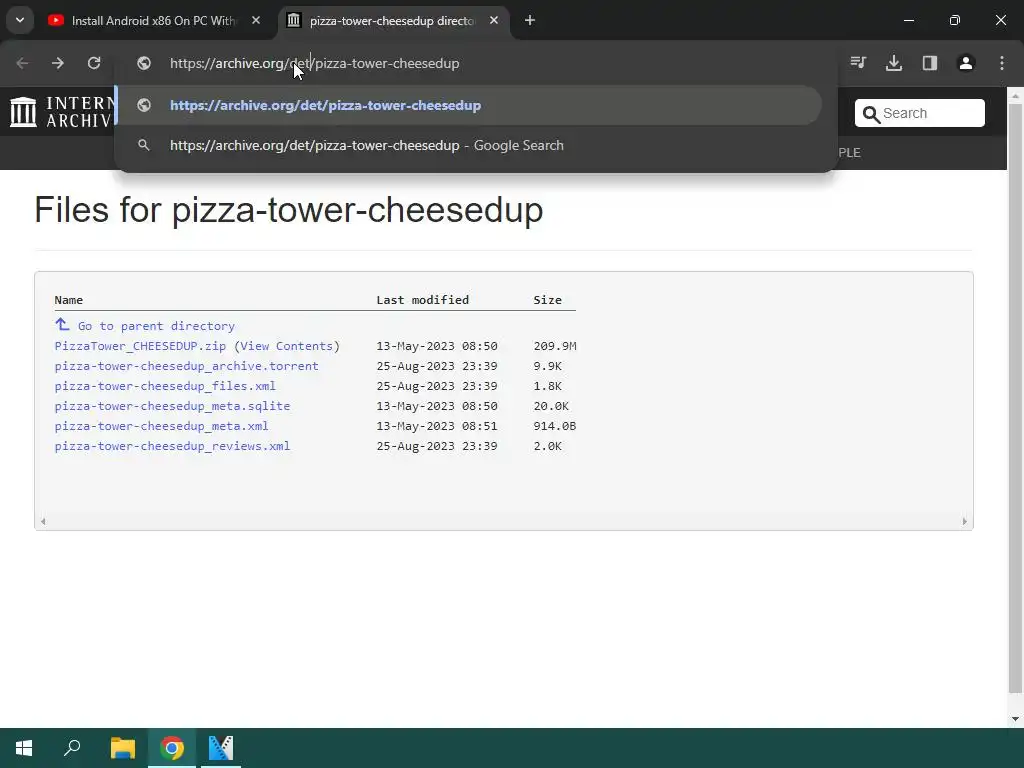Image resolution: width=1024 pixels, height=768 pixels.
Task: Click the 'Name' column header text
Action: [x=69, y=300]
